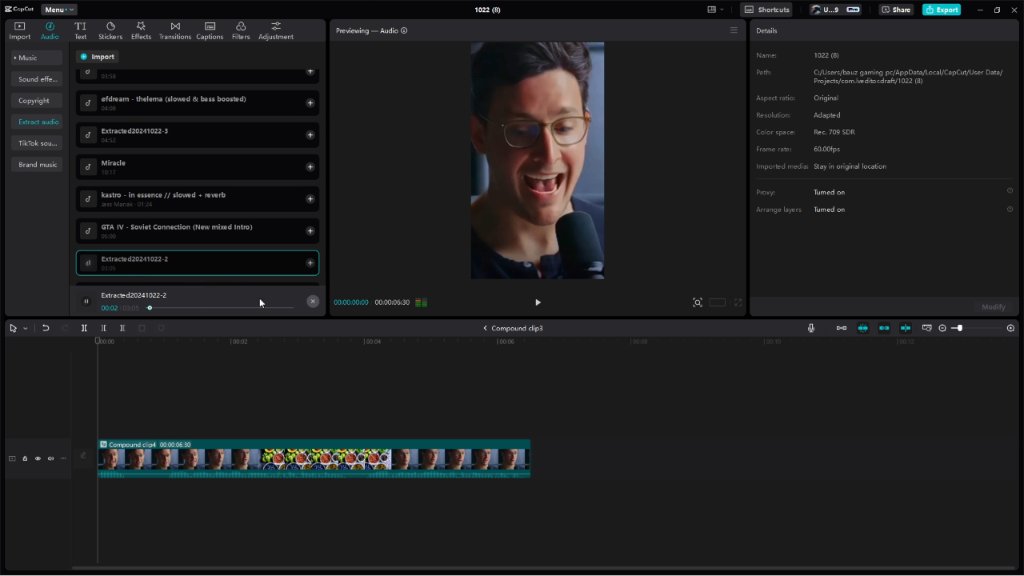Click the Import button in audio panel
1024x576 pixels.
[97, 57]
